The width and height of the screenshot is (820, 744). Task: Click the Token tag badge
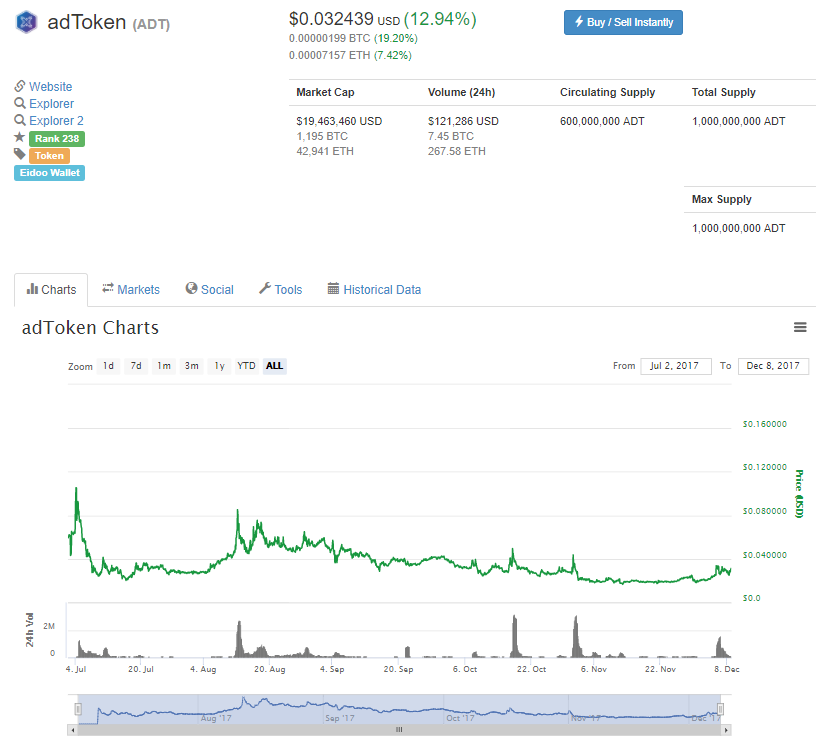(49, 155)
